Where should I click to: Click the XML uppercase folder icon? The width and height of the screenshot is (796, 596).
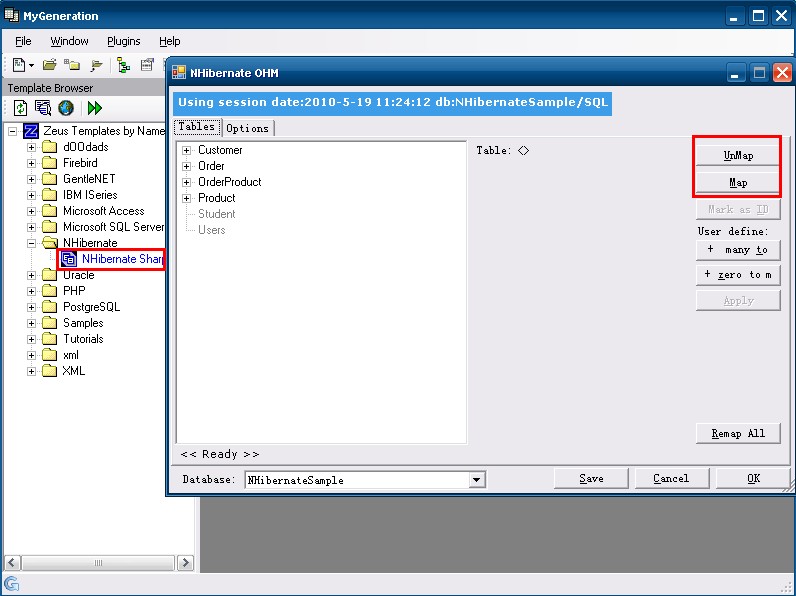pyautogui.click(x=49, y=371)
